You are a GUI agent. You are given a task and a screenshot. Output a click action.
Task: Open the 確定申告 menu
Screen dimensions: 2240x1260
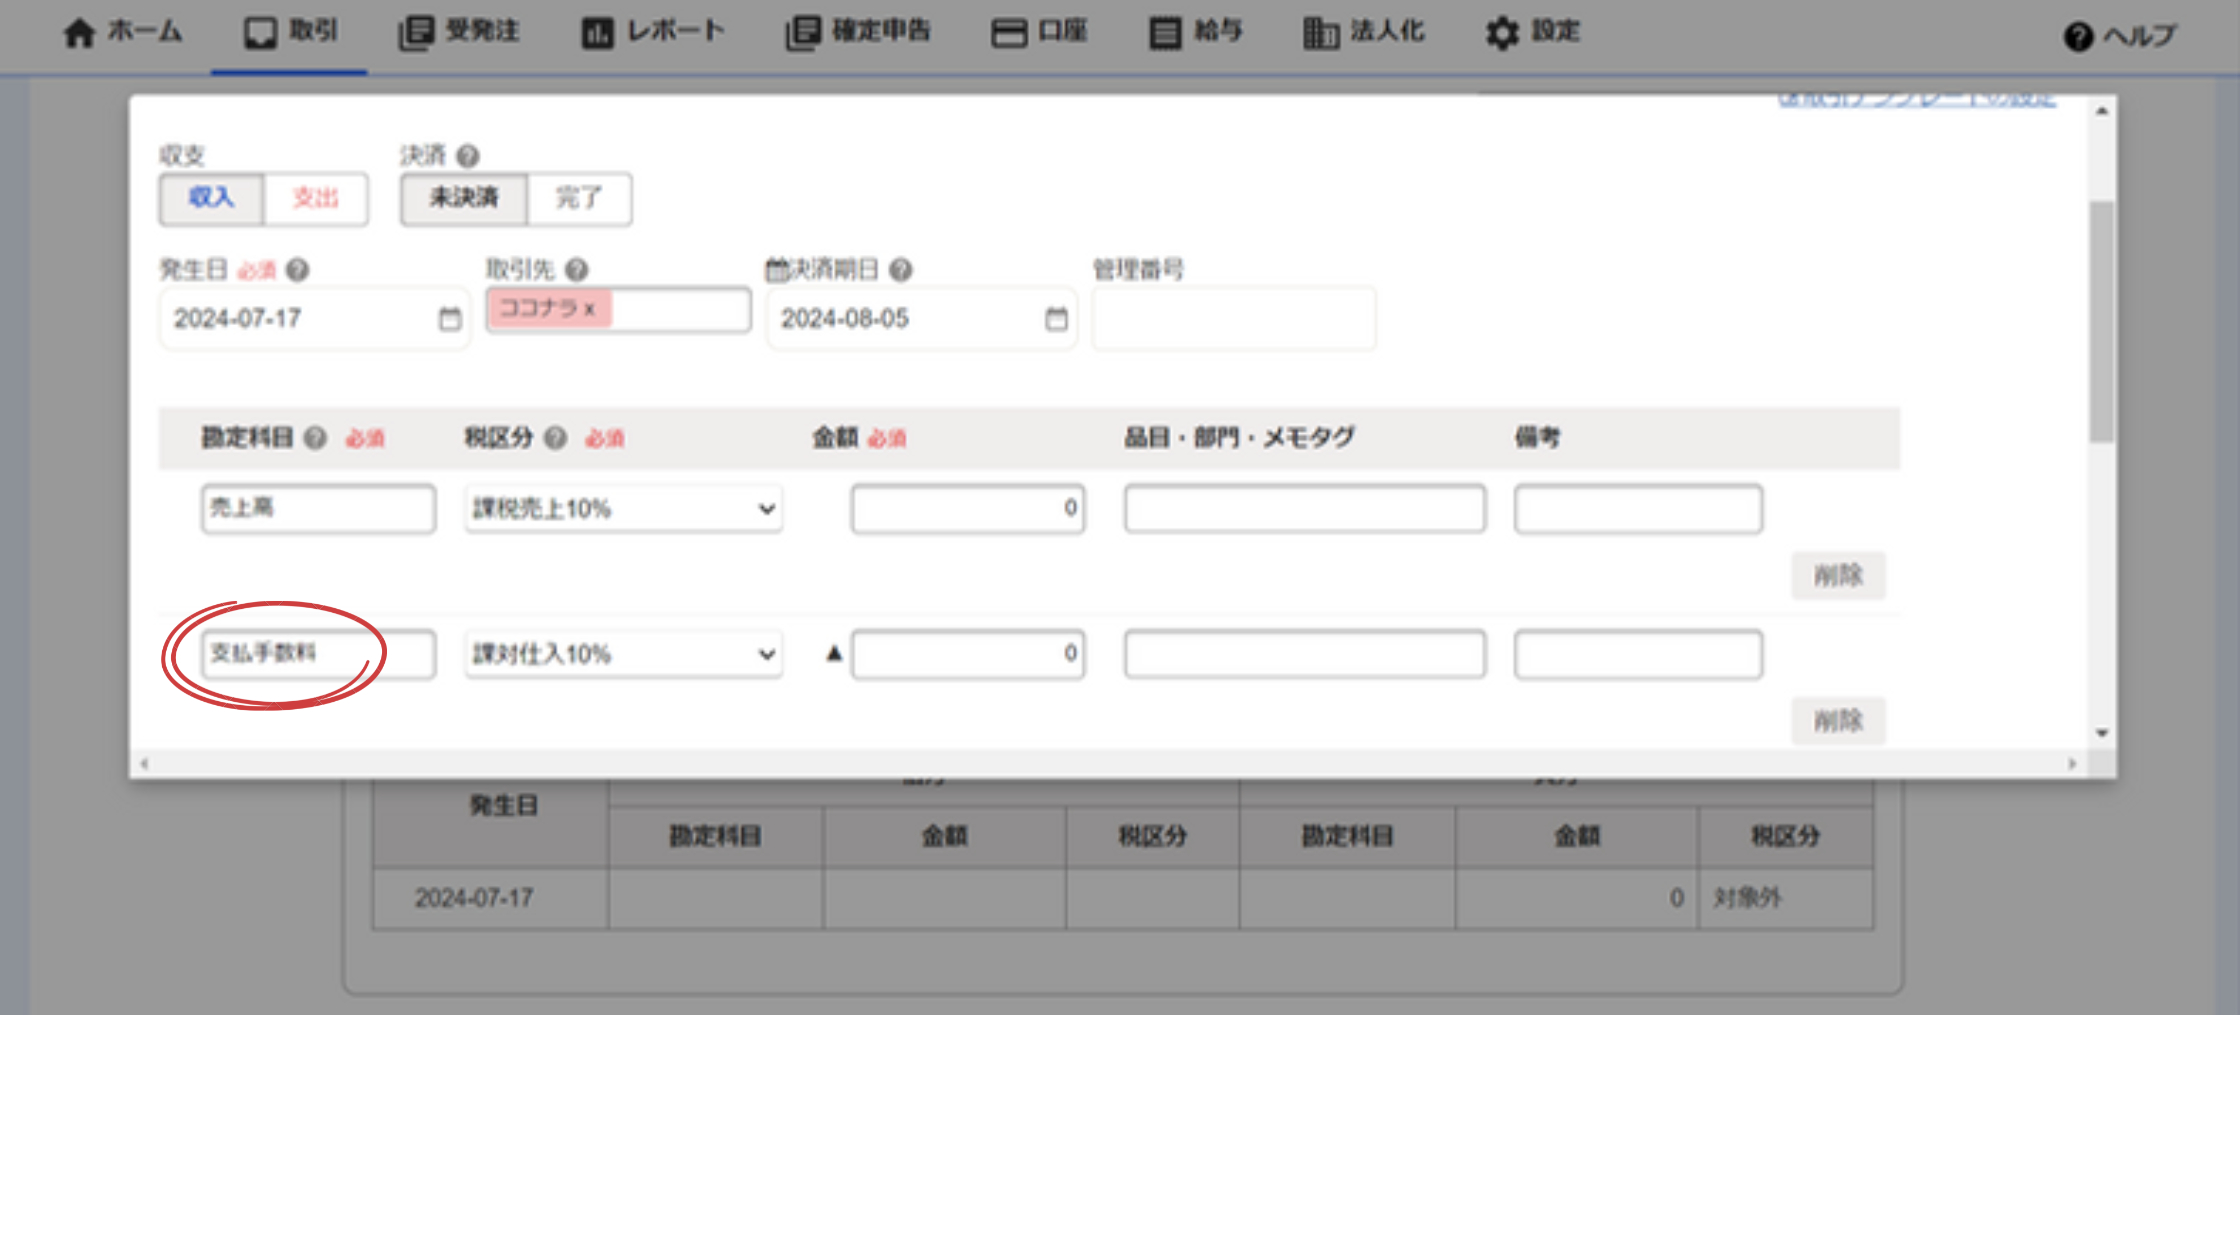(x=858, y=33)
